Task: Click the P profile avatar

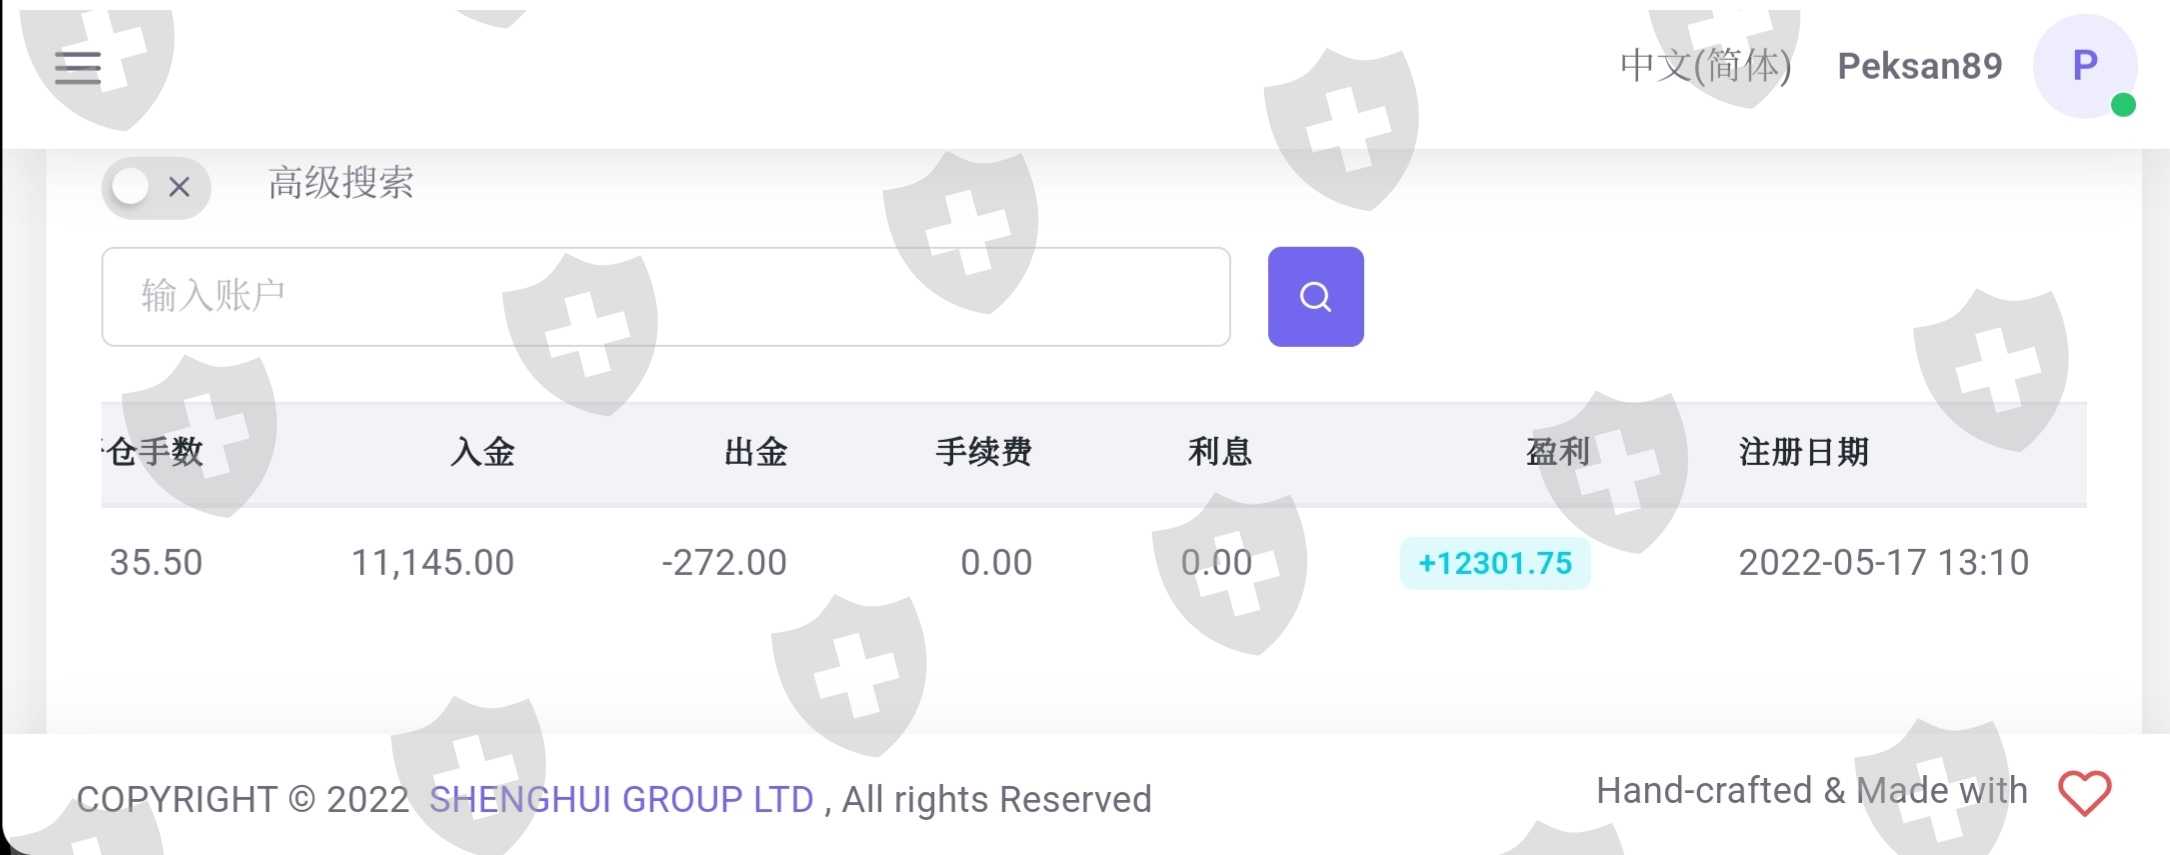Action: tap(2084, 66)
